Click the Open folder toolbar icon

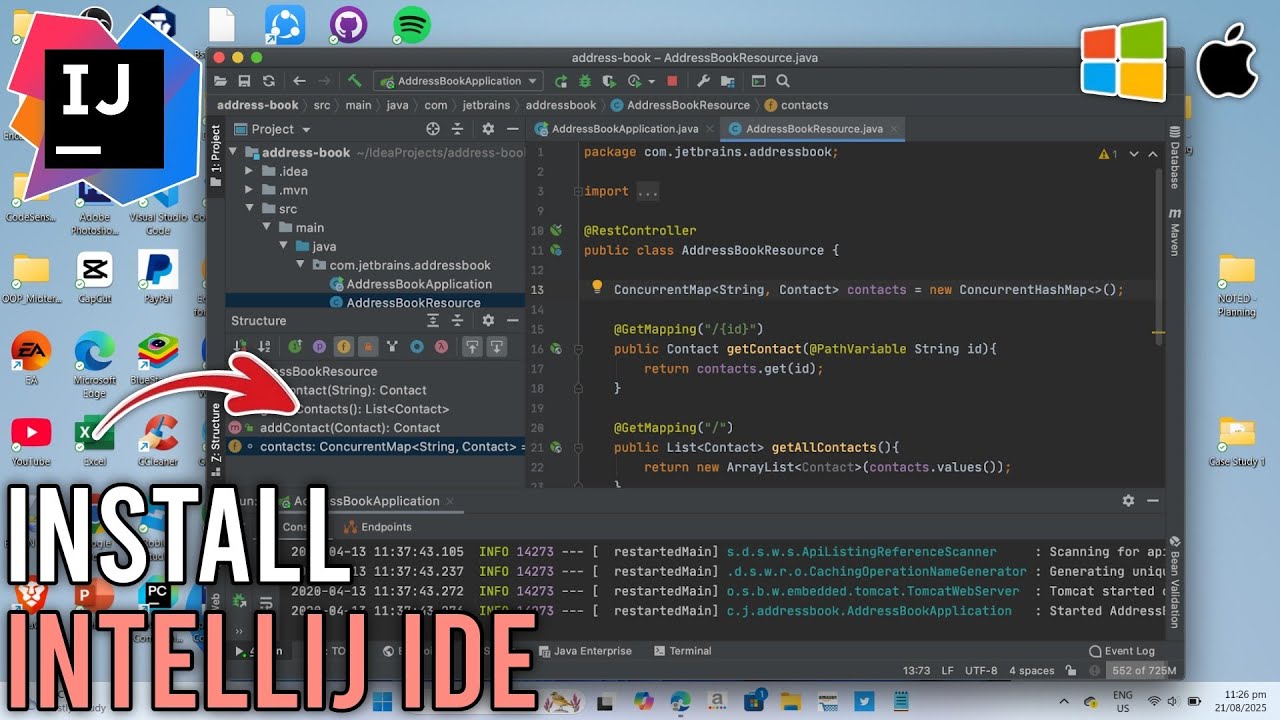click(220, 81)
